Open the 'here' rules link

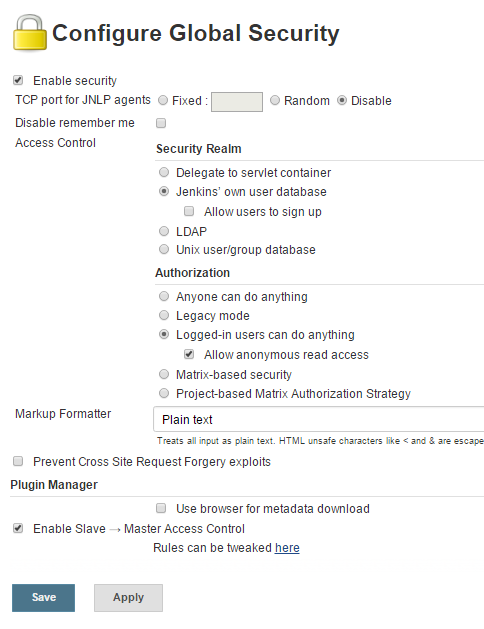287,548
